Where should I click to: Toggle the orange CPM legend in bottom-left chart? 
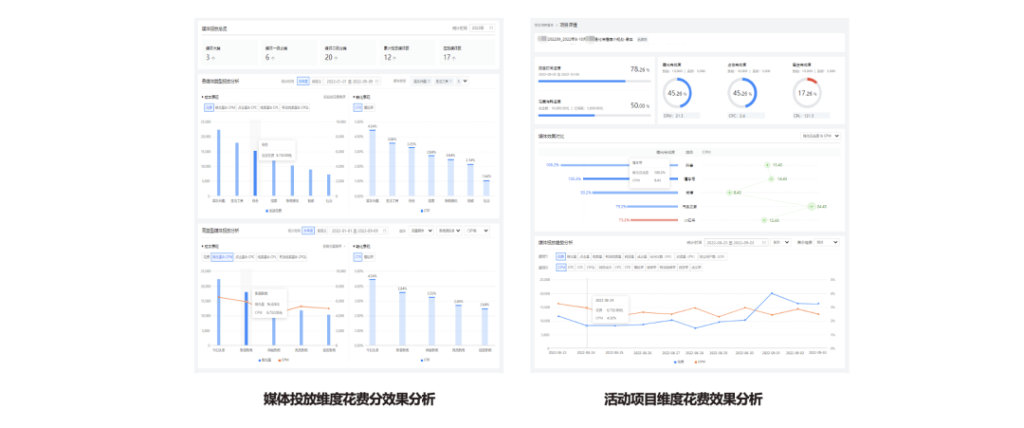(281, 360)
